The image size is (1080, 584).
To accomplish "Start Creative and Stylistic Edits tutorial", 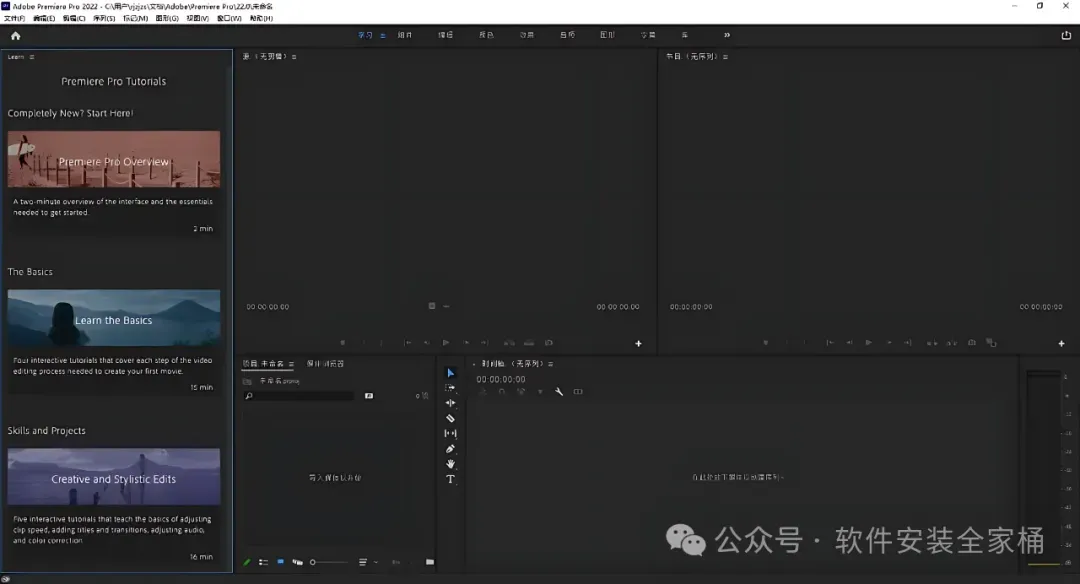I will coord(114,477).
